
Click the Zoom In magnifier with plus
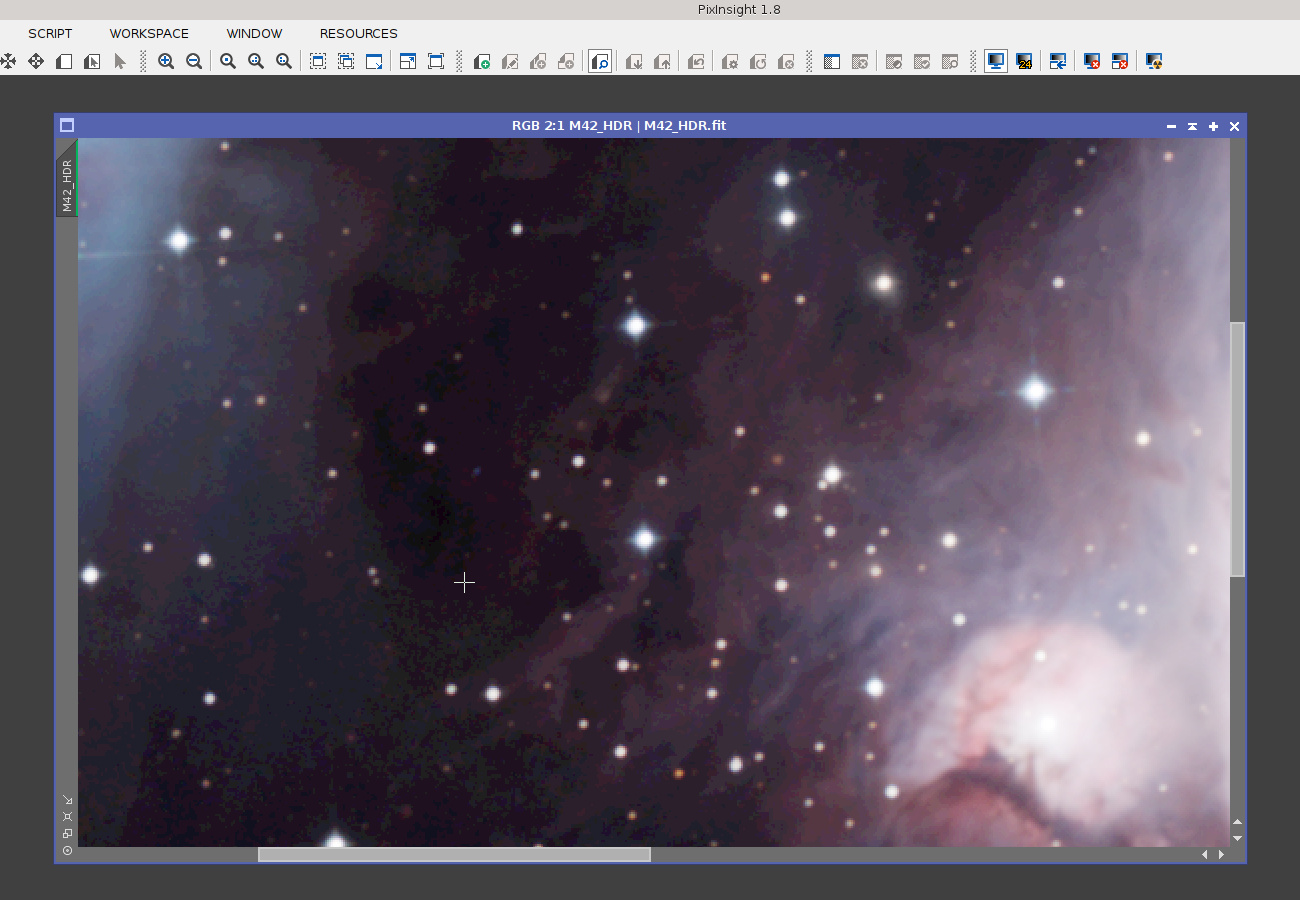point(166,61)
